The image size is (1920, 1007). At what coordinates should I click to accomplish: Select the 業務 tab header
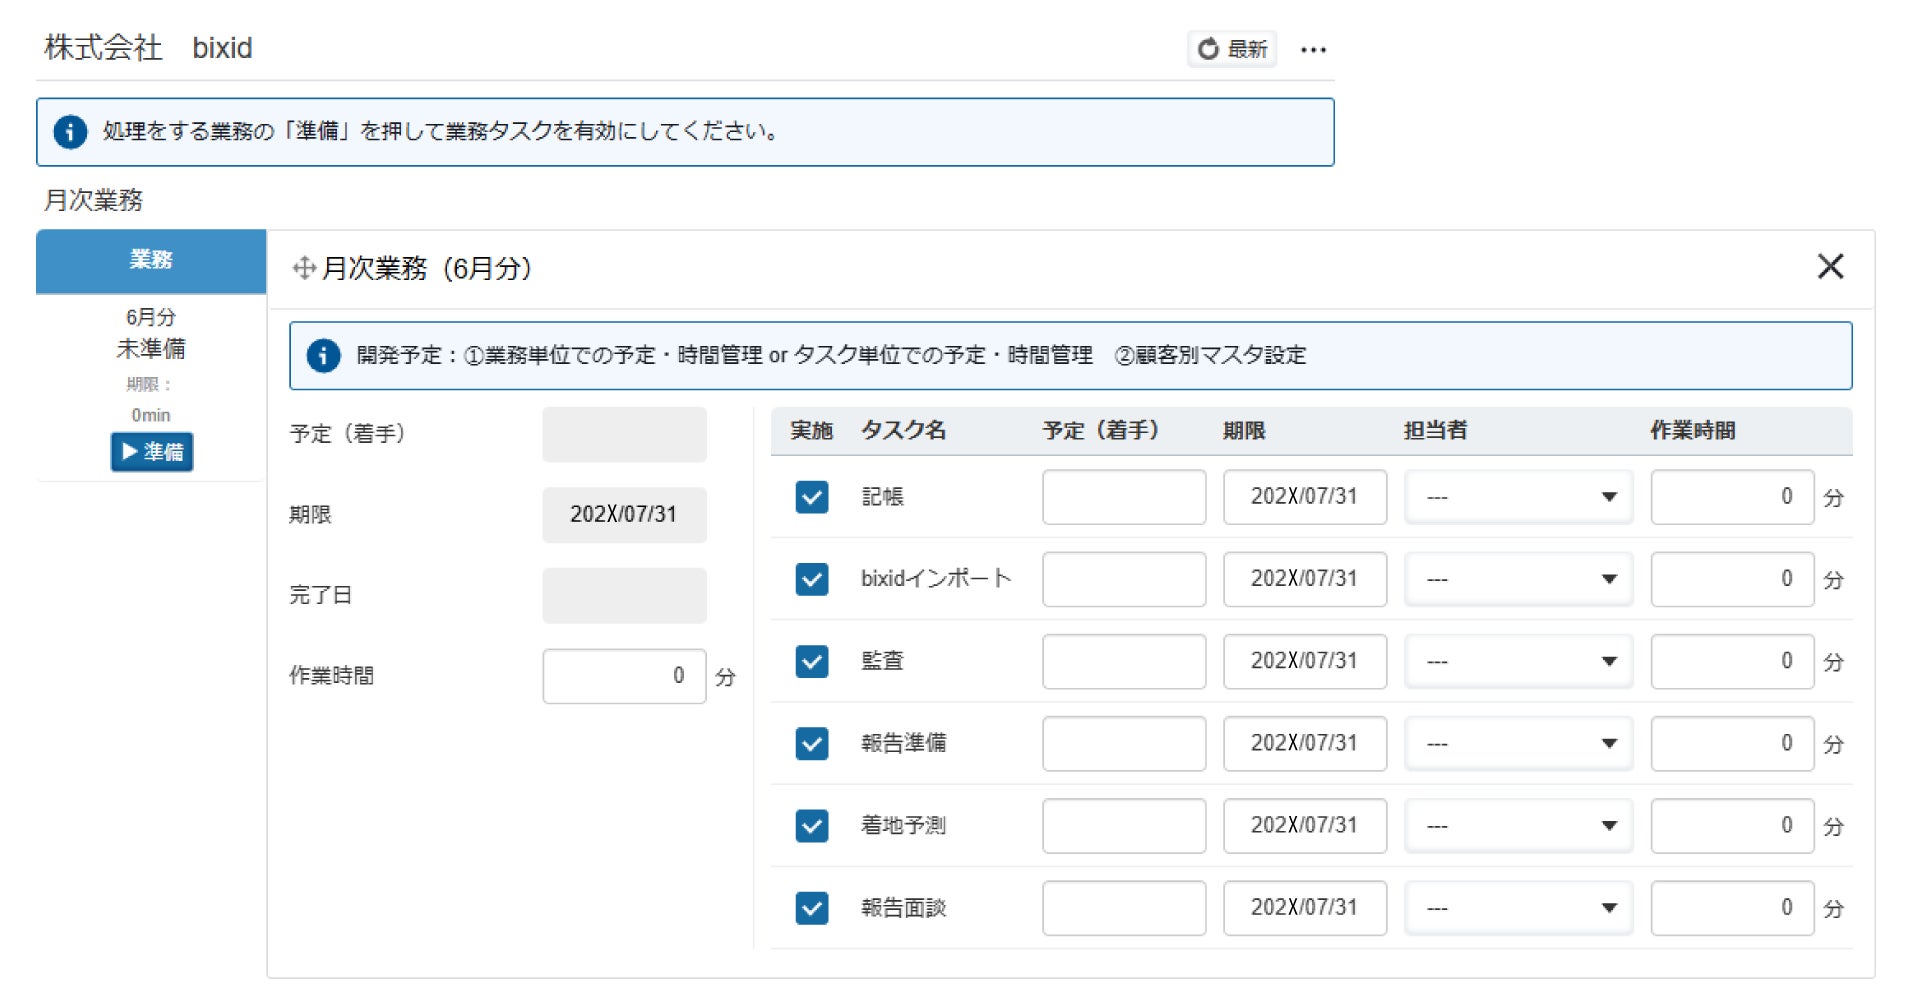[x=151, y=260]
